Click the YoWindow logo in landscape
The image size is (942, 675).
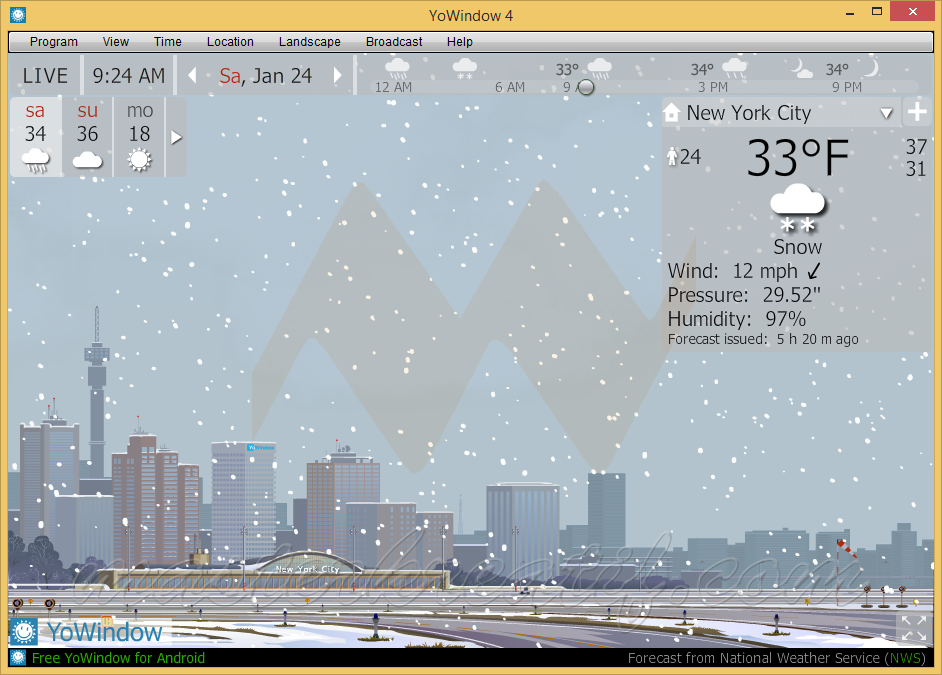(x=87, y=632)
